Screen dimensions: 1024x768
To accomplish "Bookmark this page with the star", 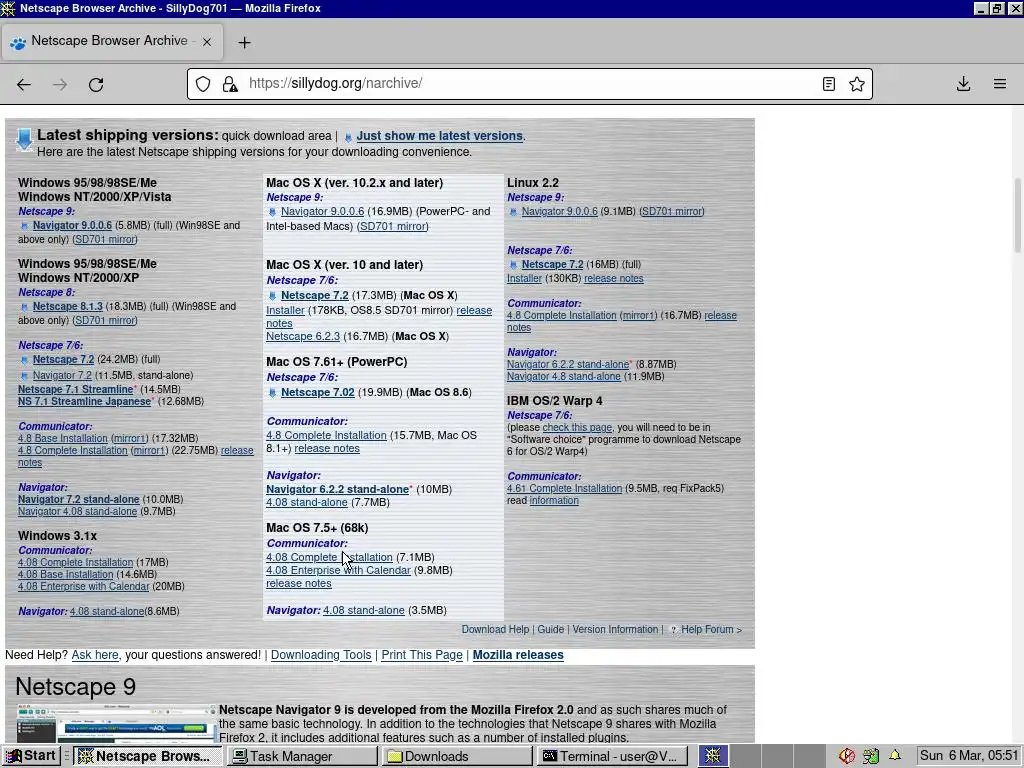I will click(x=857, y=84).
